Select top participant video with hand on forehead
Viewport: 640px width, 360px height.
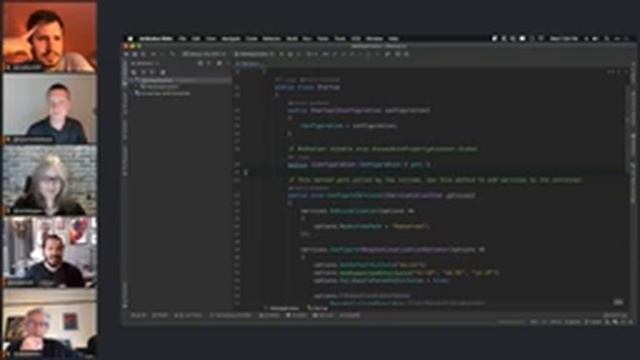click(49, 36)
